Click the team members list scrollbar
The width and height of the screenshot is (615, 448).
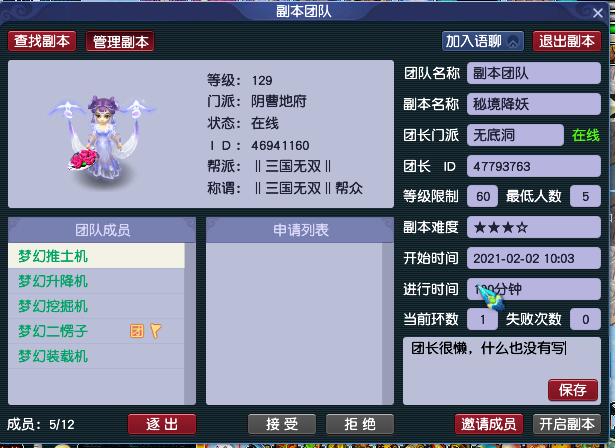pos(190,323)
